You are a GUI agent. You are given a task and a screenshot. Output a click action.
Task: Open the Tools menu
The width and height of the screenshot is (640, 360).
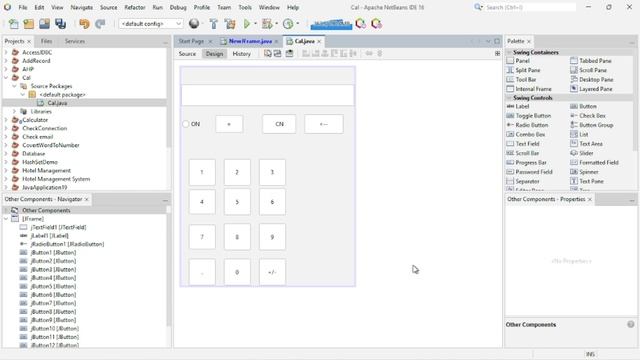click(245, 7)
